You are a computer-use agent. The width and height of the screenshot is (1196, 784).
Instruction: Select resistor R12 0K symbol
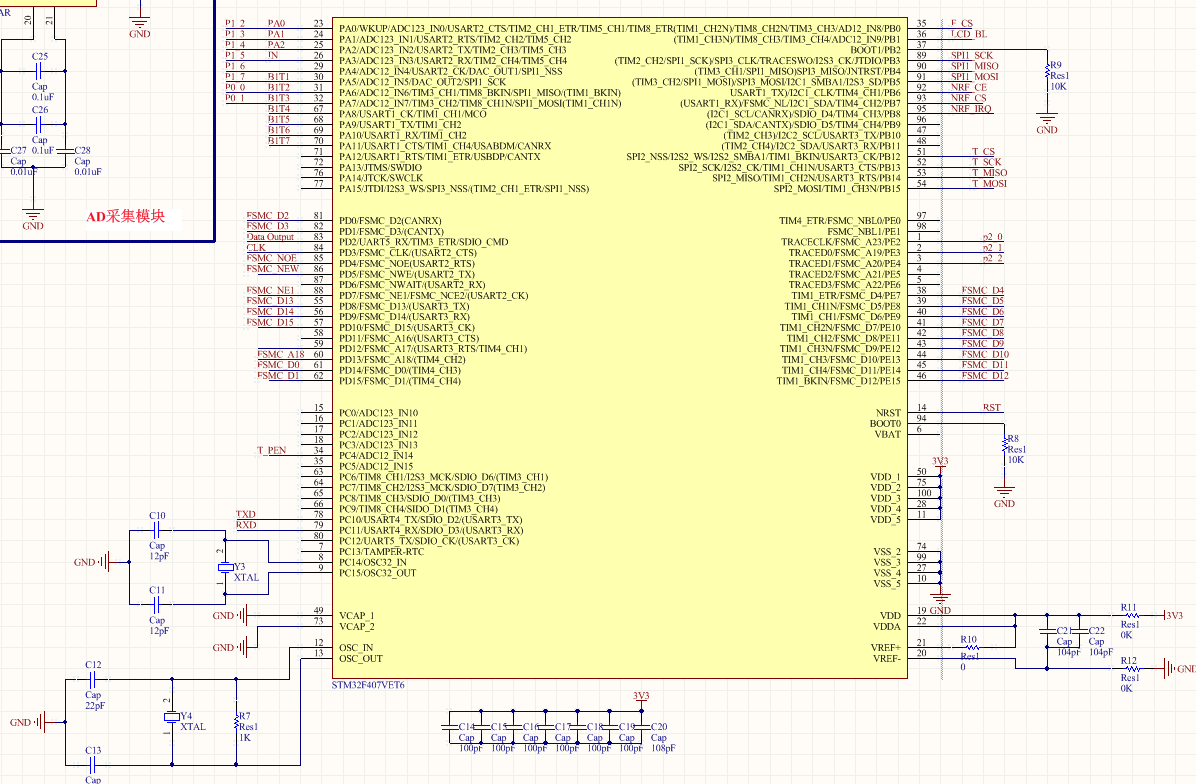coord(1131,669)
